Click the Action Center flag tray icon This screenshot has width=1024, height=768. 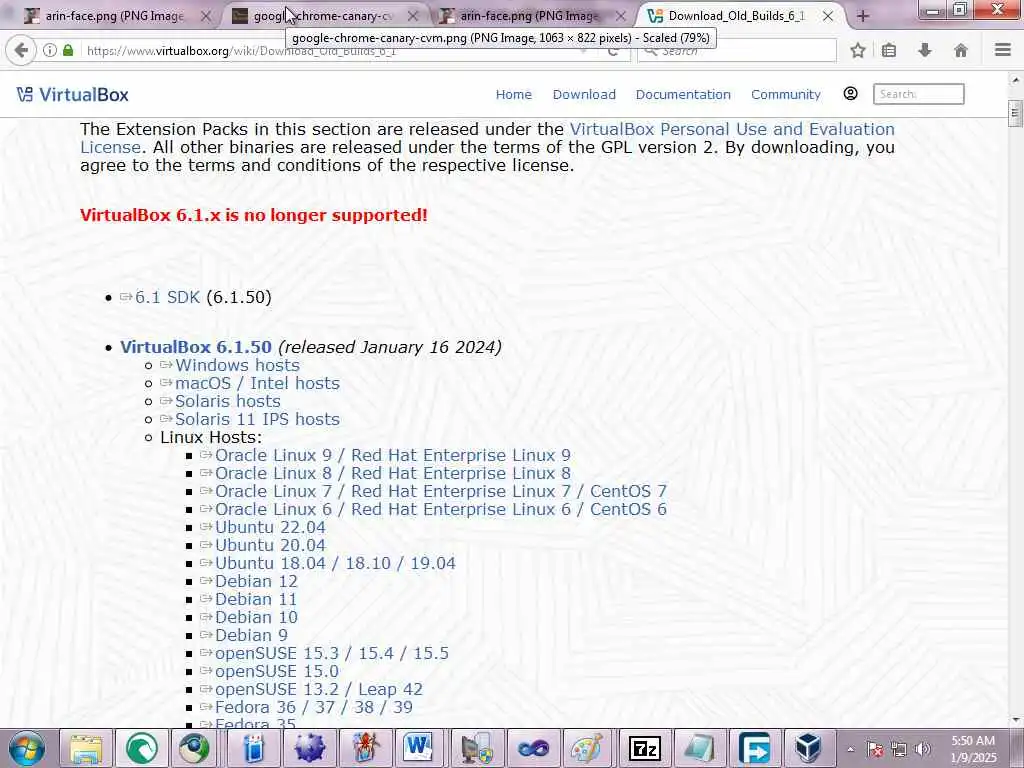click(x=875, y=749)
